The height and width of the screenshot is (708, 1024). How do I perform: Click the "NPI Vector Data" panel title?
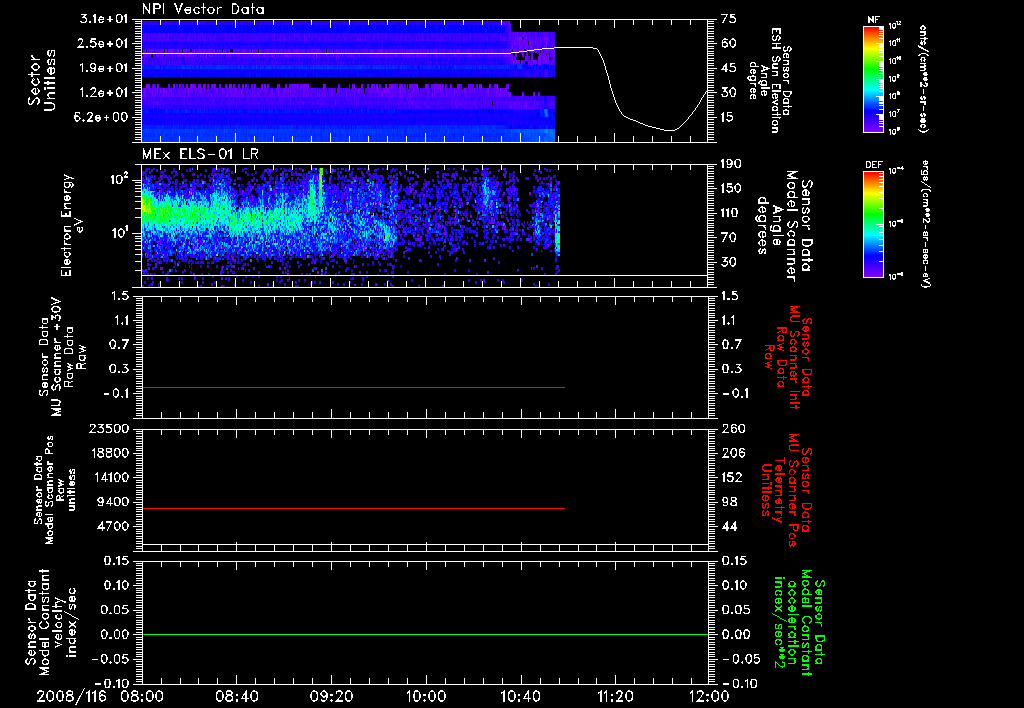[203, 9]
